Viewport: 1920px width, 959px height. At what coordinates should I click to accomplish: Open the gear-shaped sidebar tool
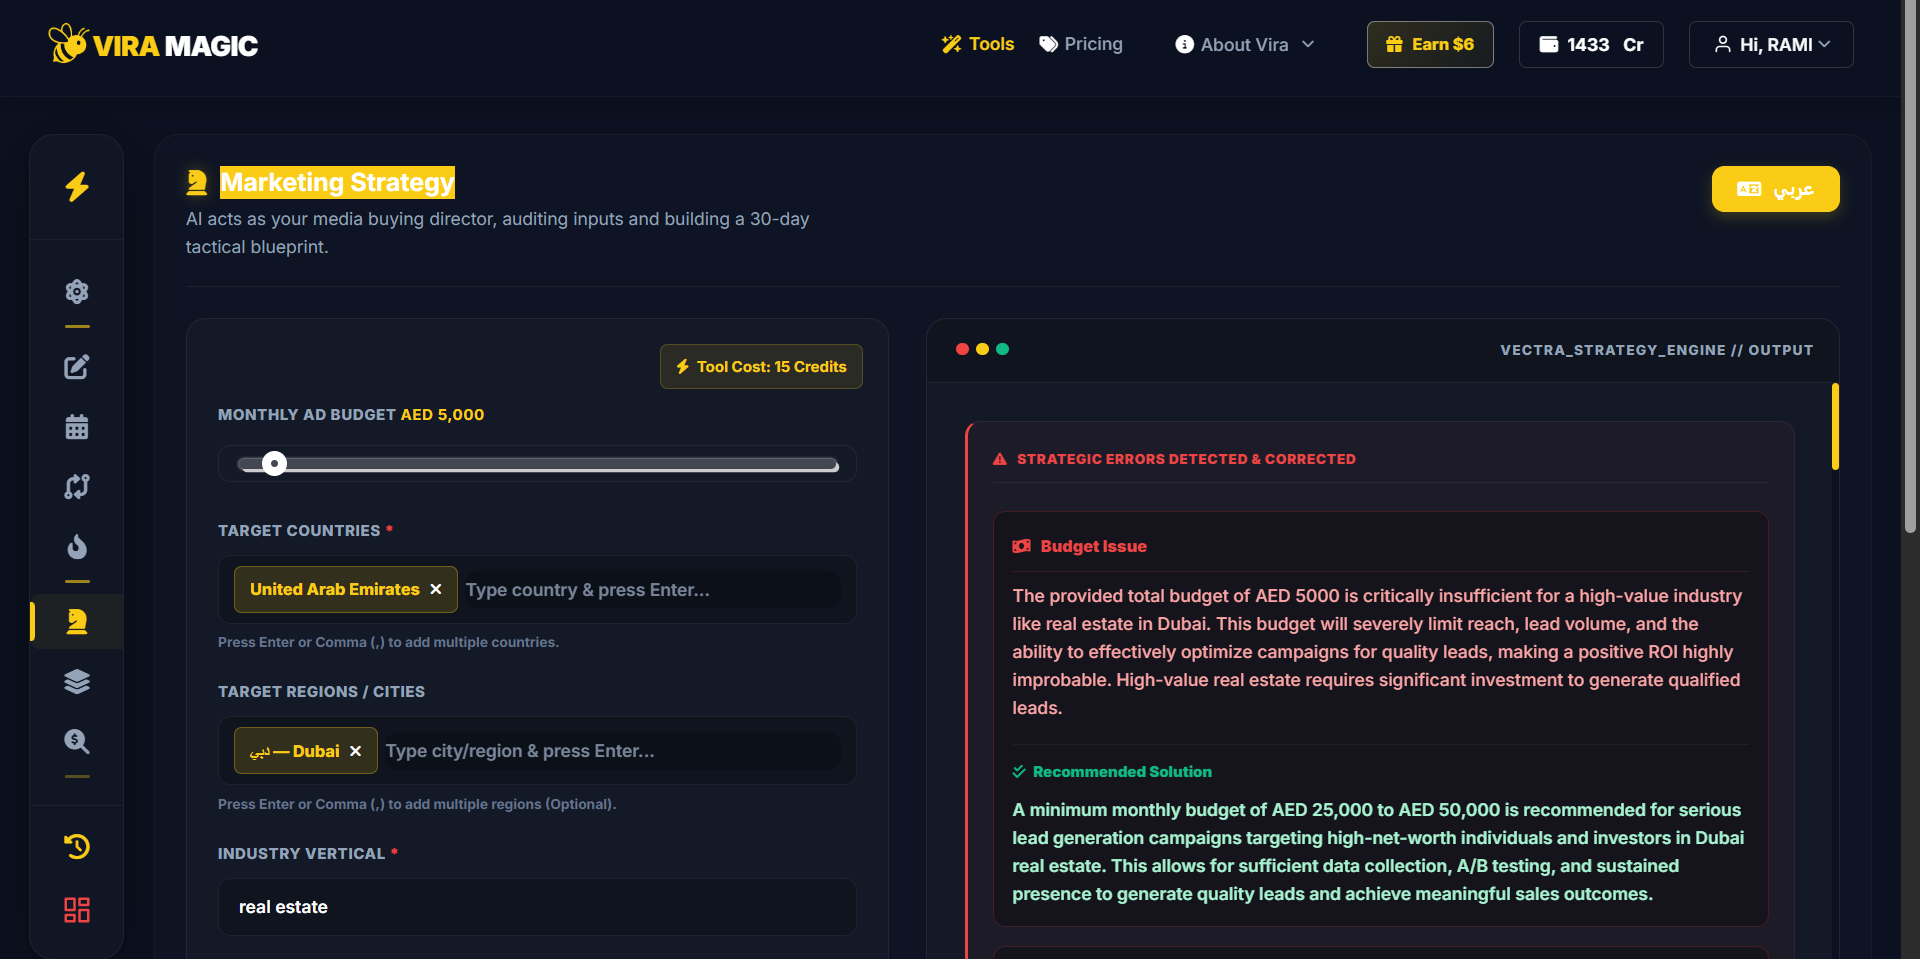77,292
